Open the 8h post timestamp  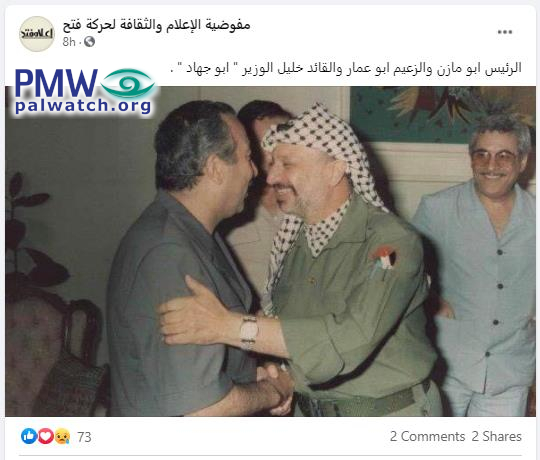(x=69, y=42)
